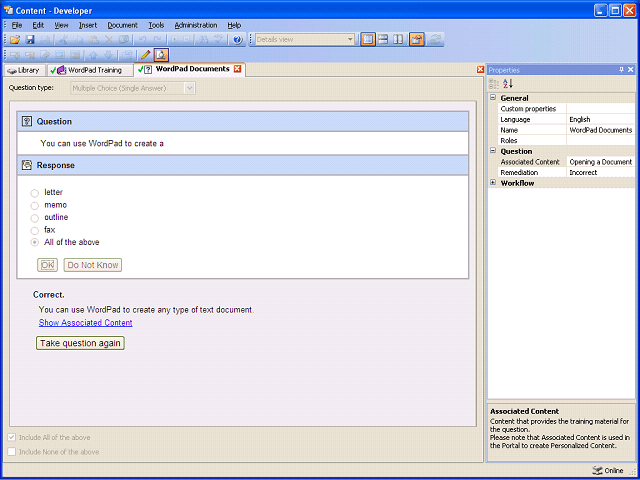The height and width of the screenshot is (480, 640).
Task: Open the File menu
Action: 17,25
